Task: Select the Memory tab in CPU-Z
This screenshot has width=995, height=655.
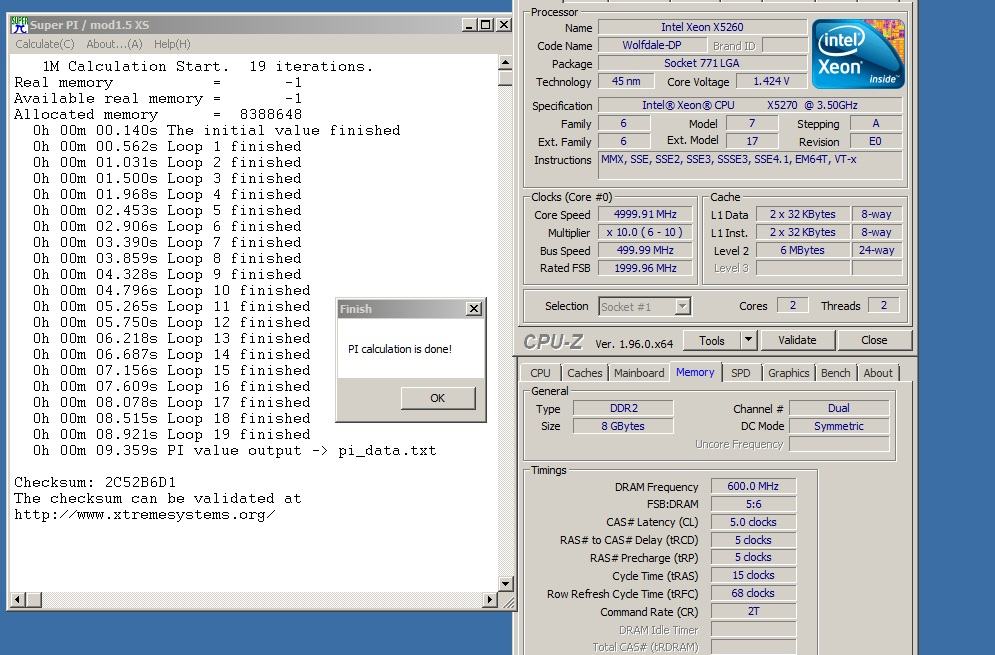Action: pyautogui.click(x=695, y=373)
